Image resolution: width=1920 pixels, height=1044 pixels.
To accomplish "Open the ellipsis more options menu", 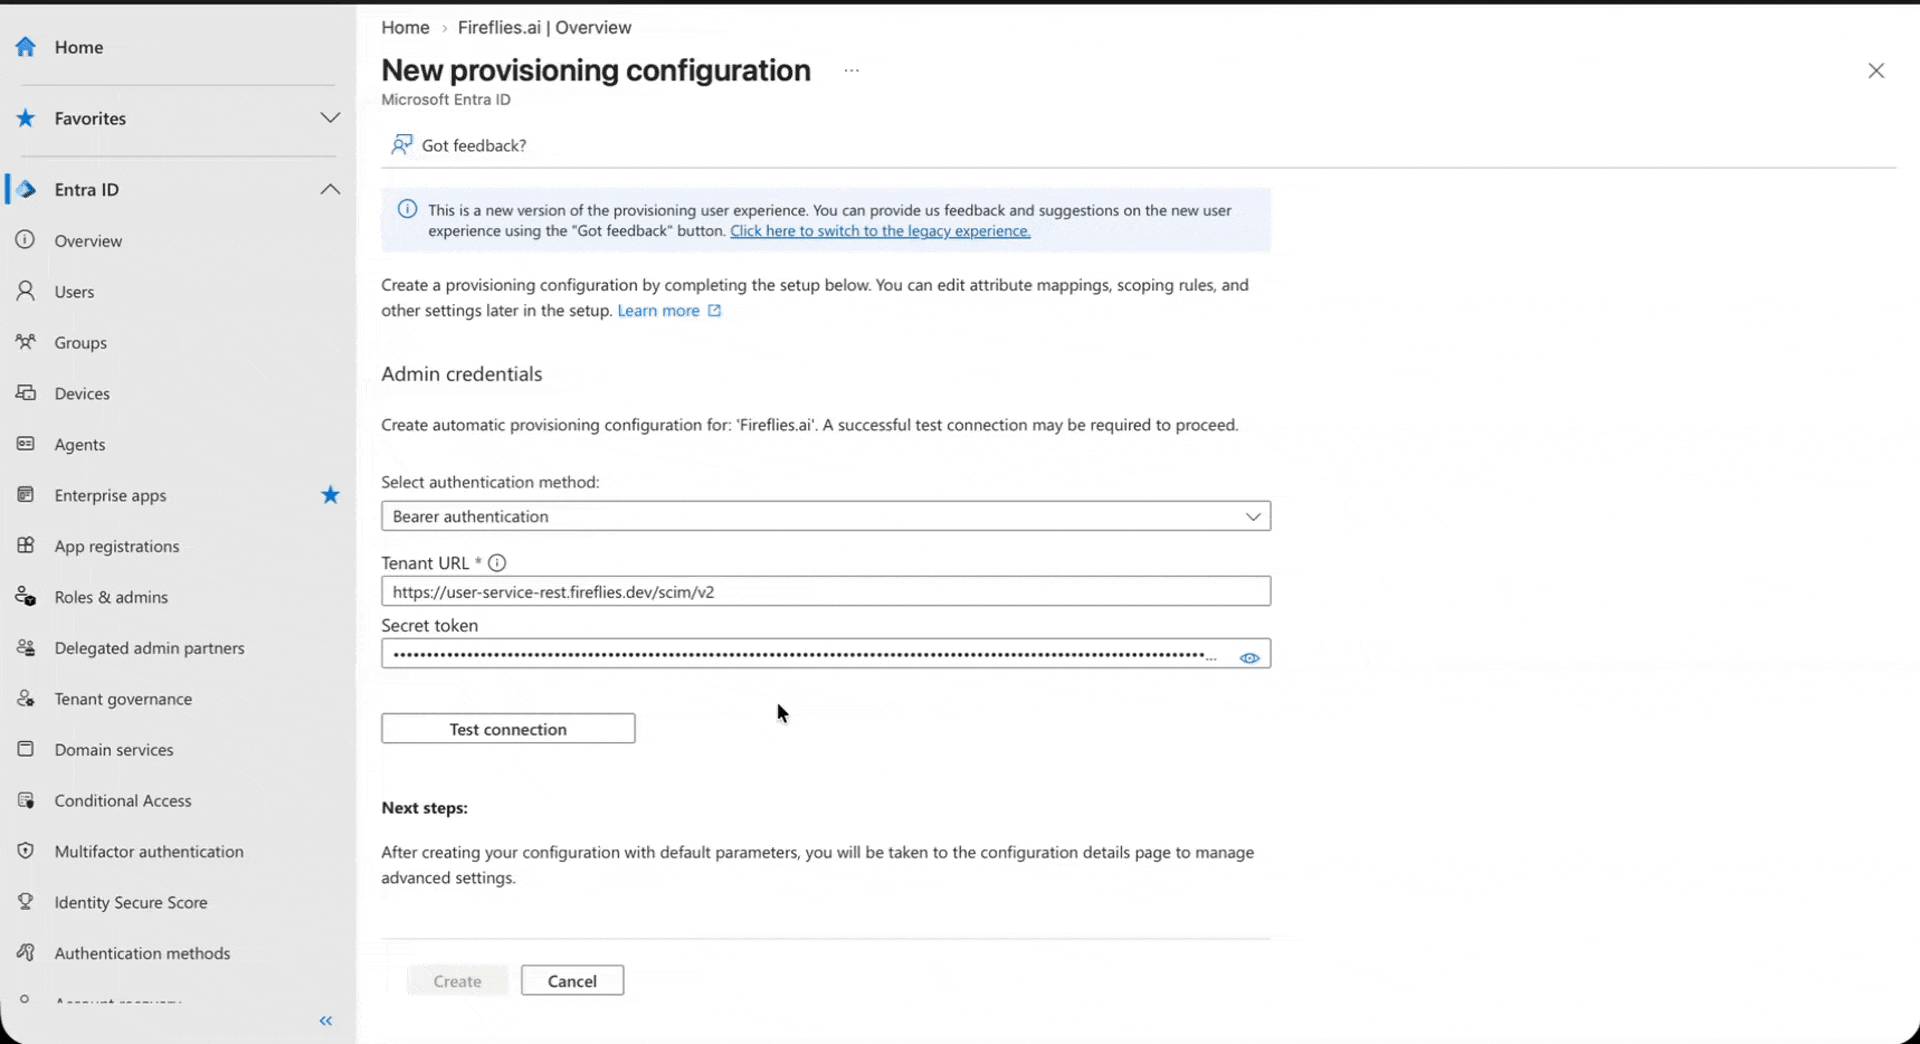I will (852, 70).
